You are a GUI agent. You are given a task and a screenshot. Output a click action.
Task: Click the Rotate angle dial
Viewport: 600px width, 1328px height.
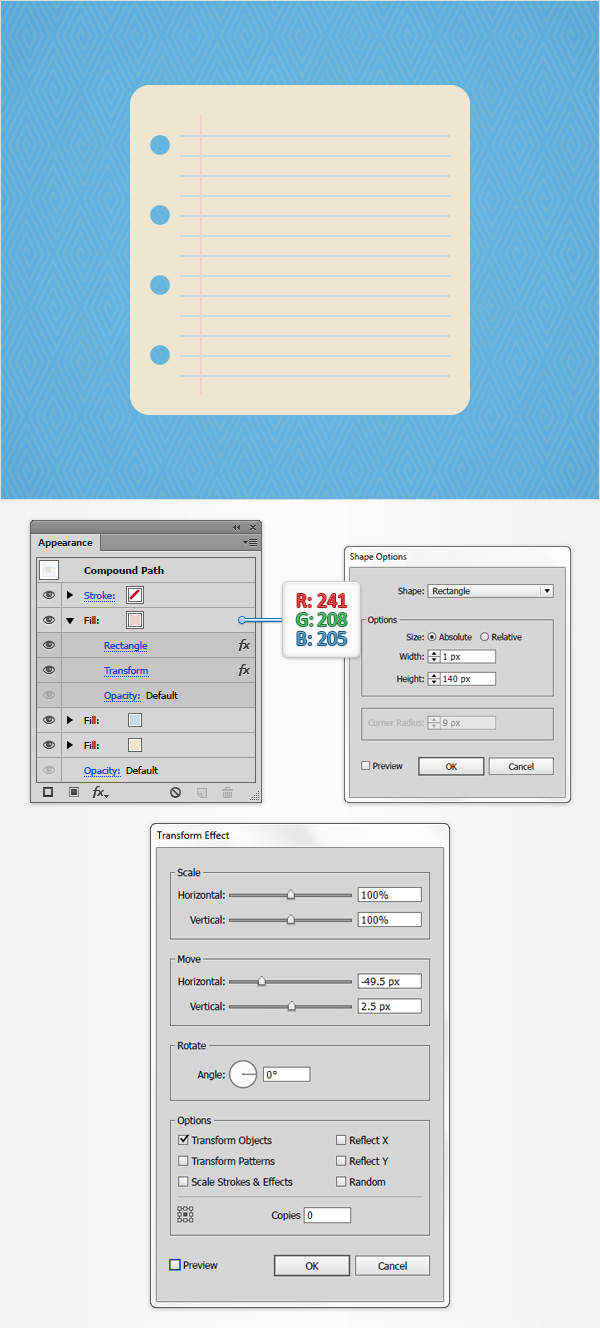[243, 1074]
